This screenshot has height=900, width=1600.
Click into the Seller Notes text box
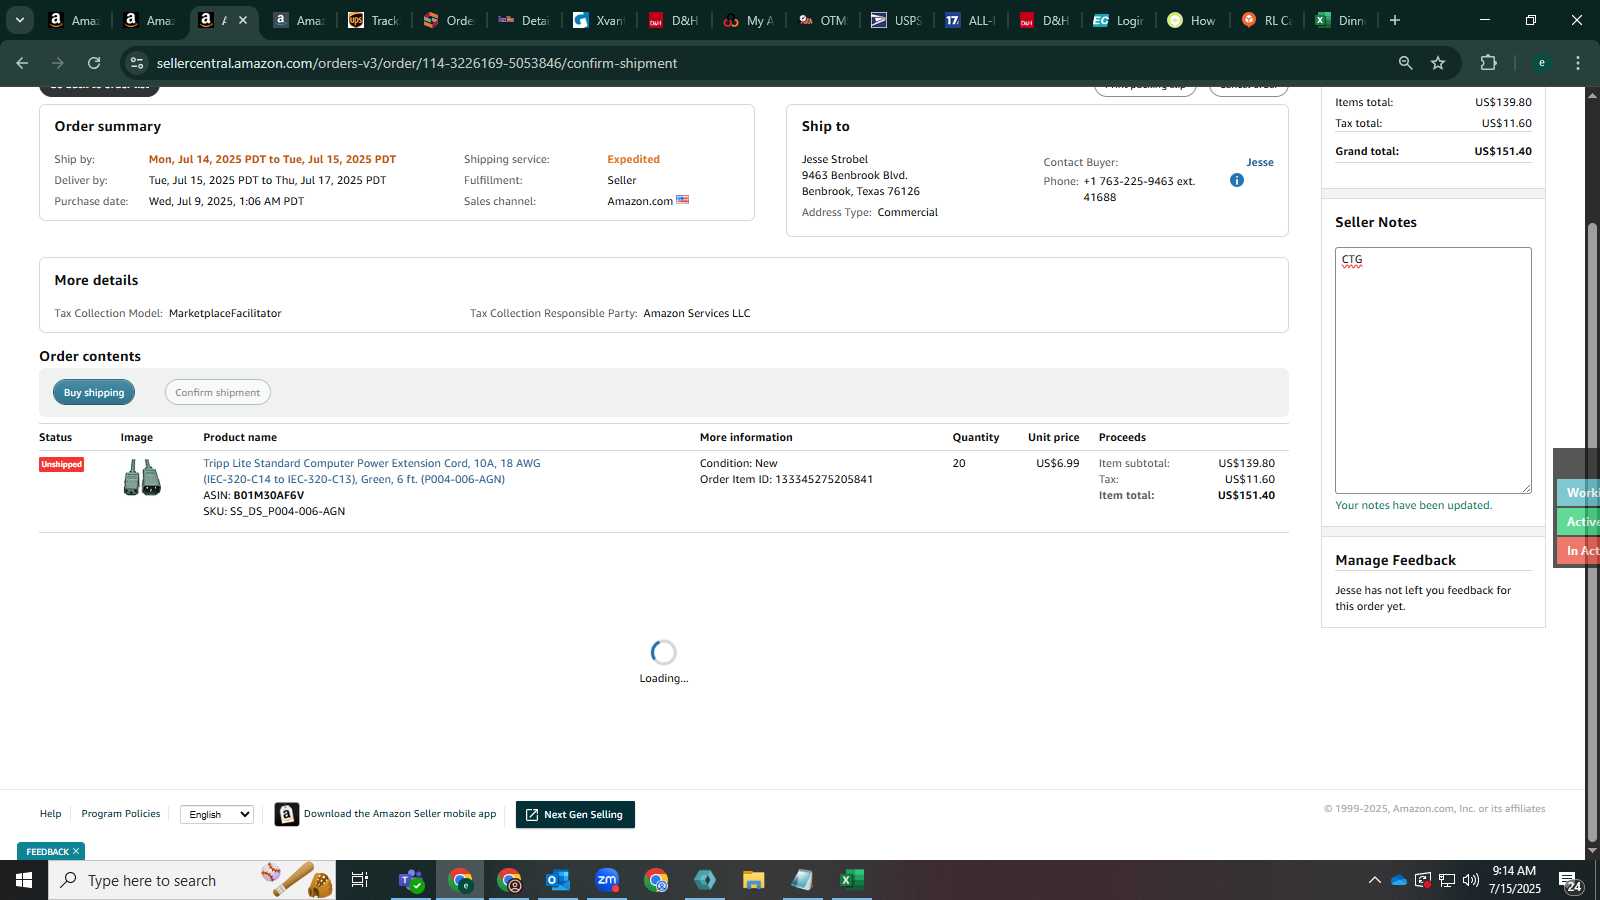point(1433,370)
